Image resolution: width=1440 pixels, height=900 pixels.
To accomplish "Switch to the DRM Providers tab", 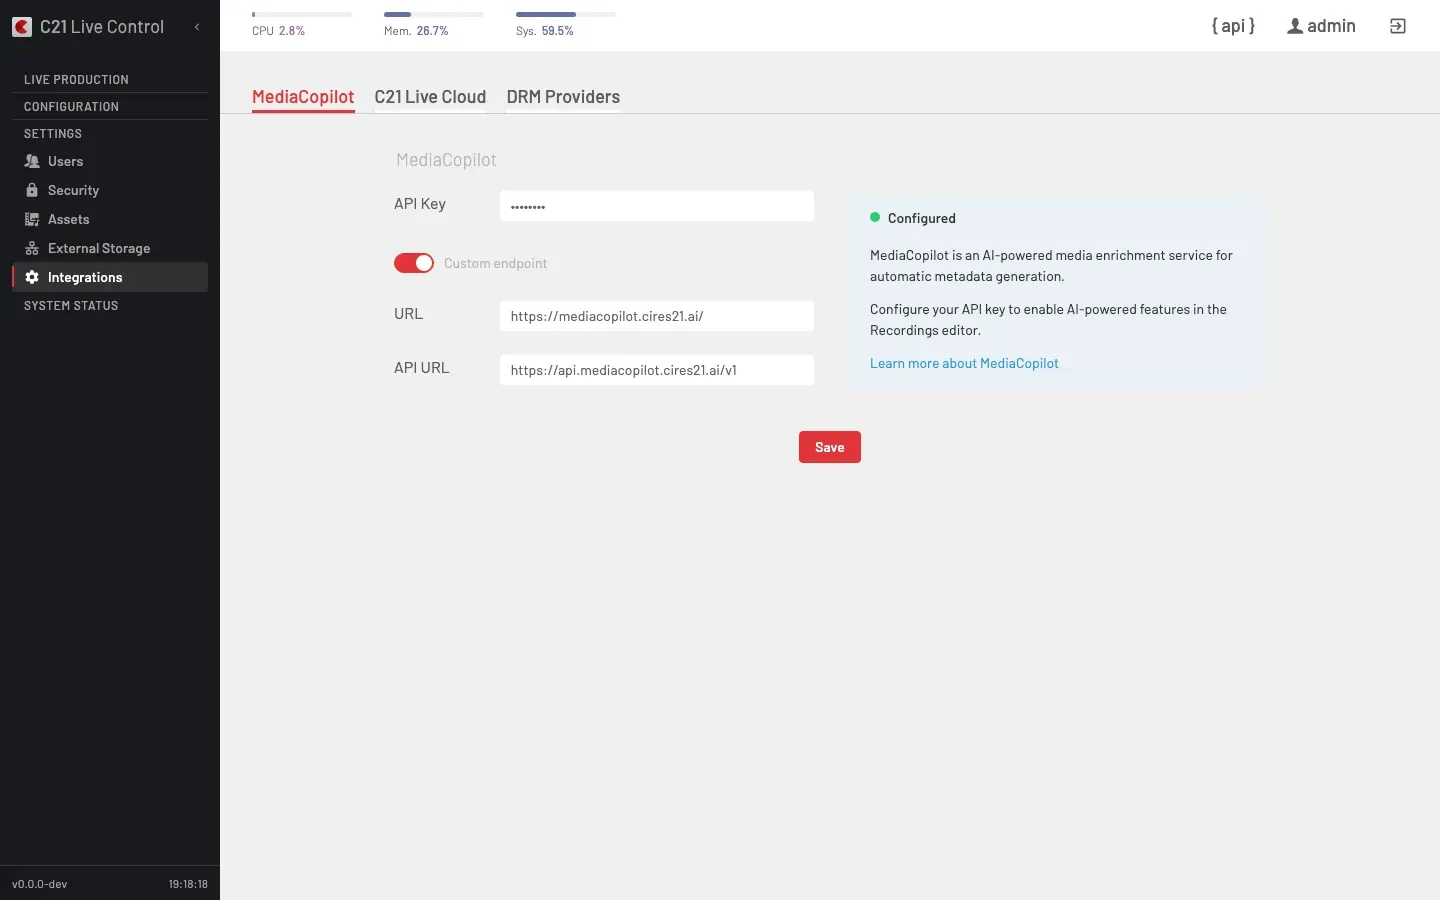I will point(563,97).
